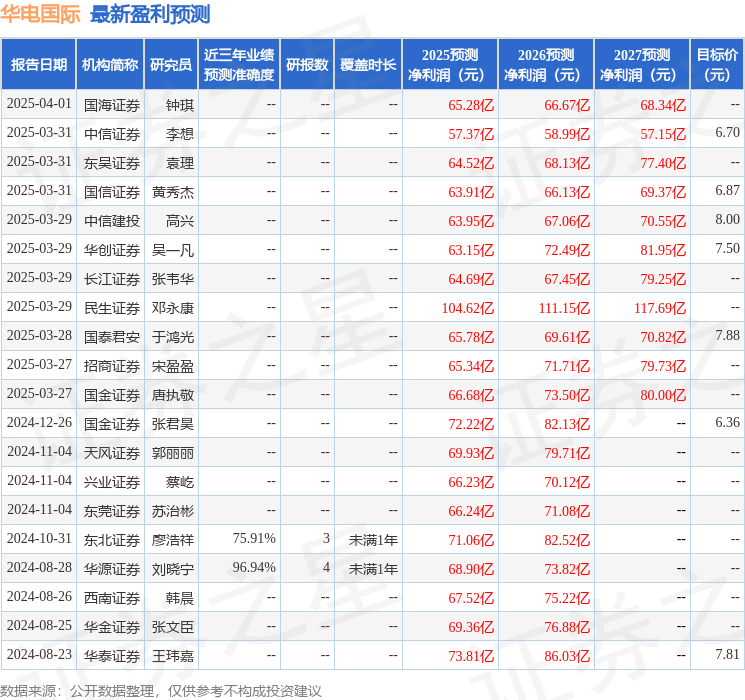Select the 西南证券 institution cell

[112, 598]
